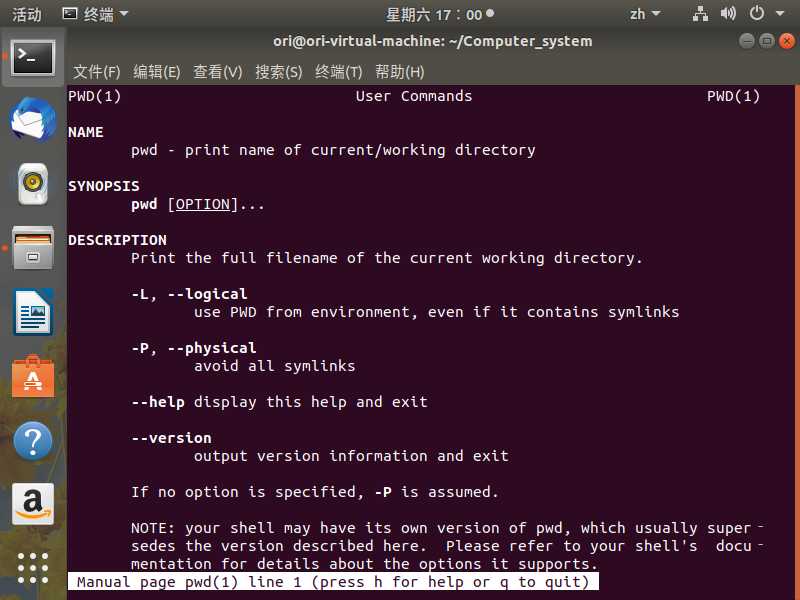The width and height of the screenshot is (800, 600).
Task: Click the right PWD(1) header text
Action: (x=734, y=96)
